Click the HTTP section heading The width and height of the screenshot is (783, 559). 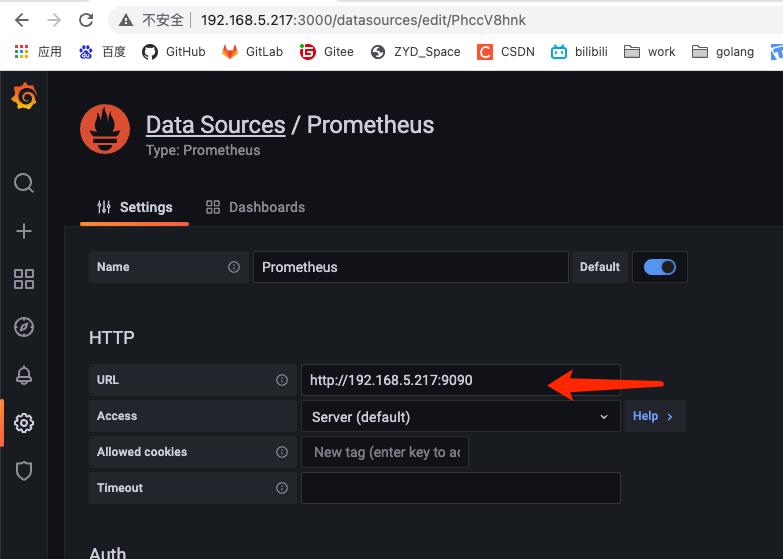(112, 338)
